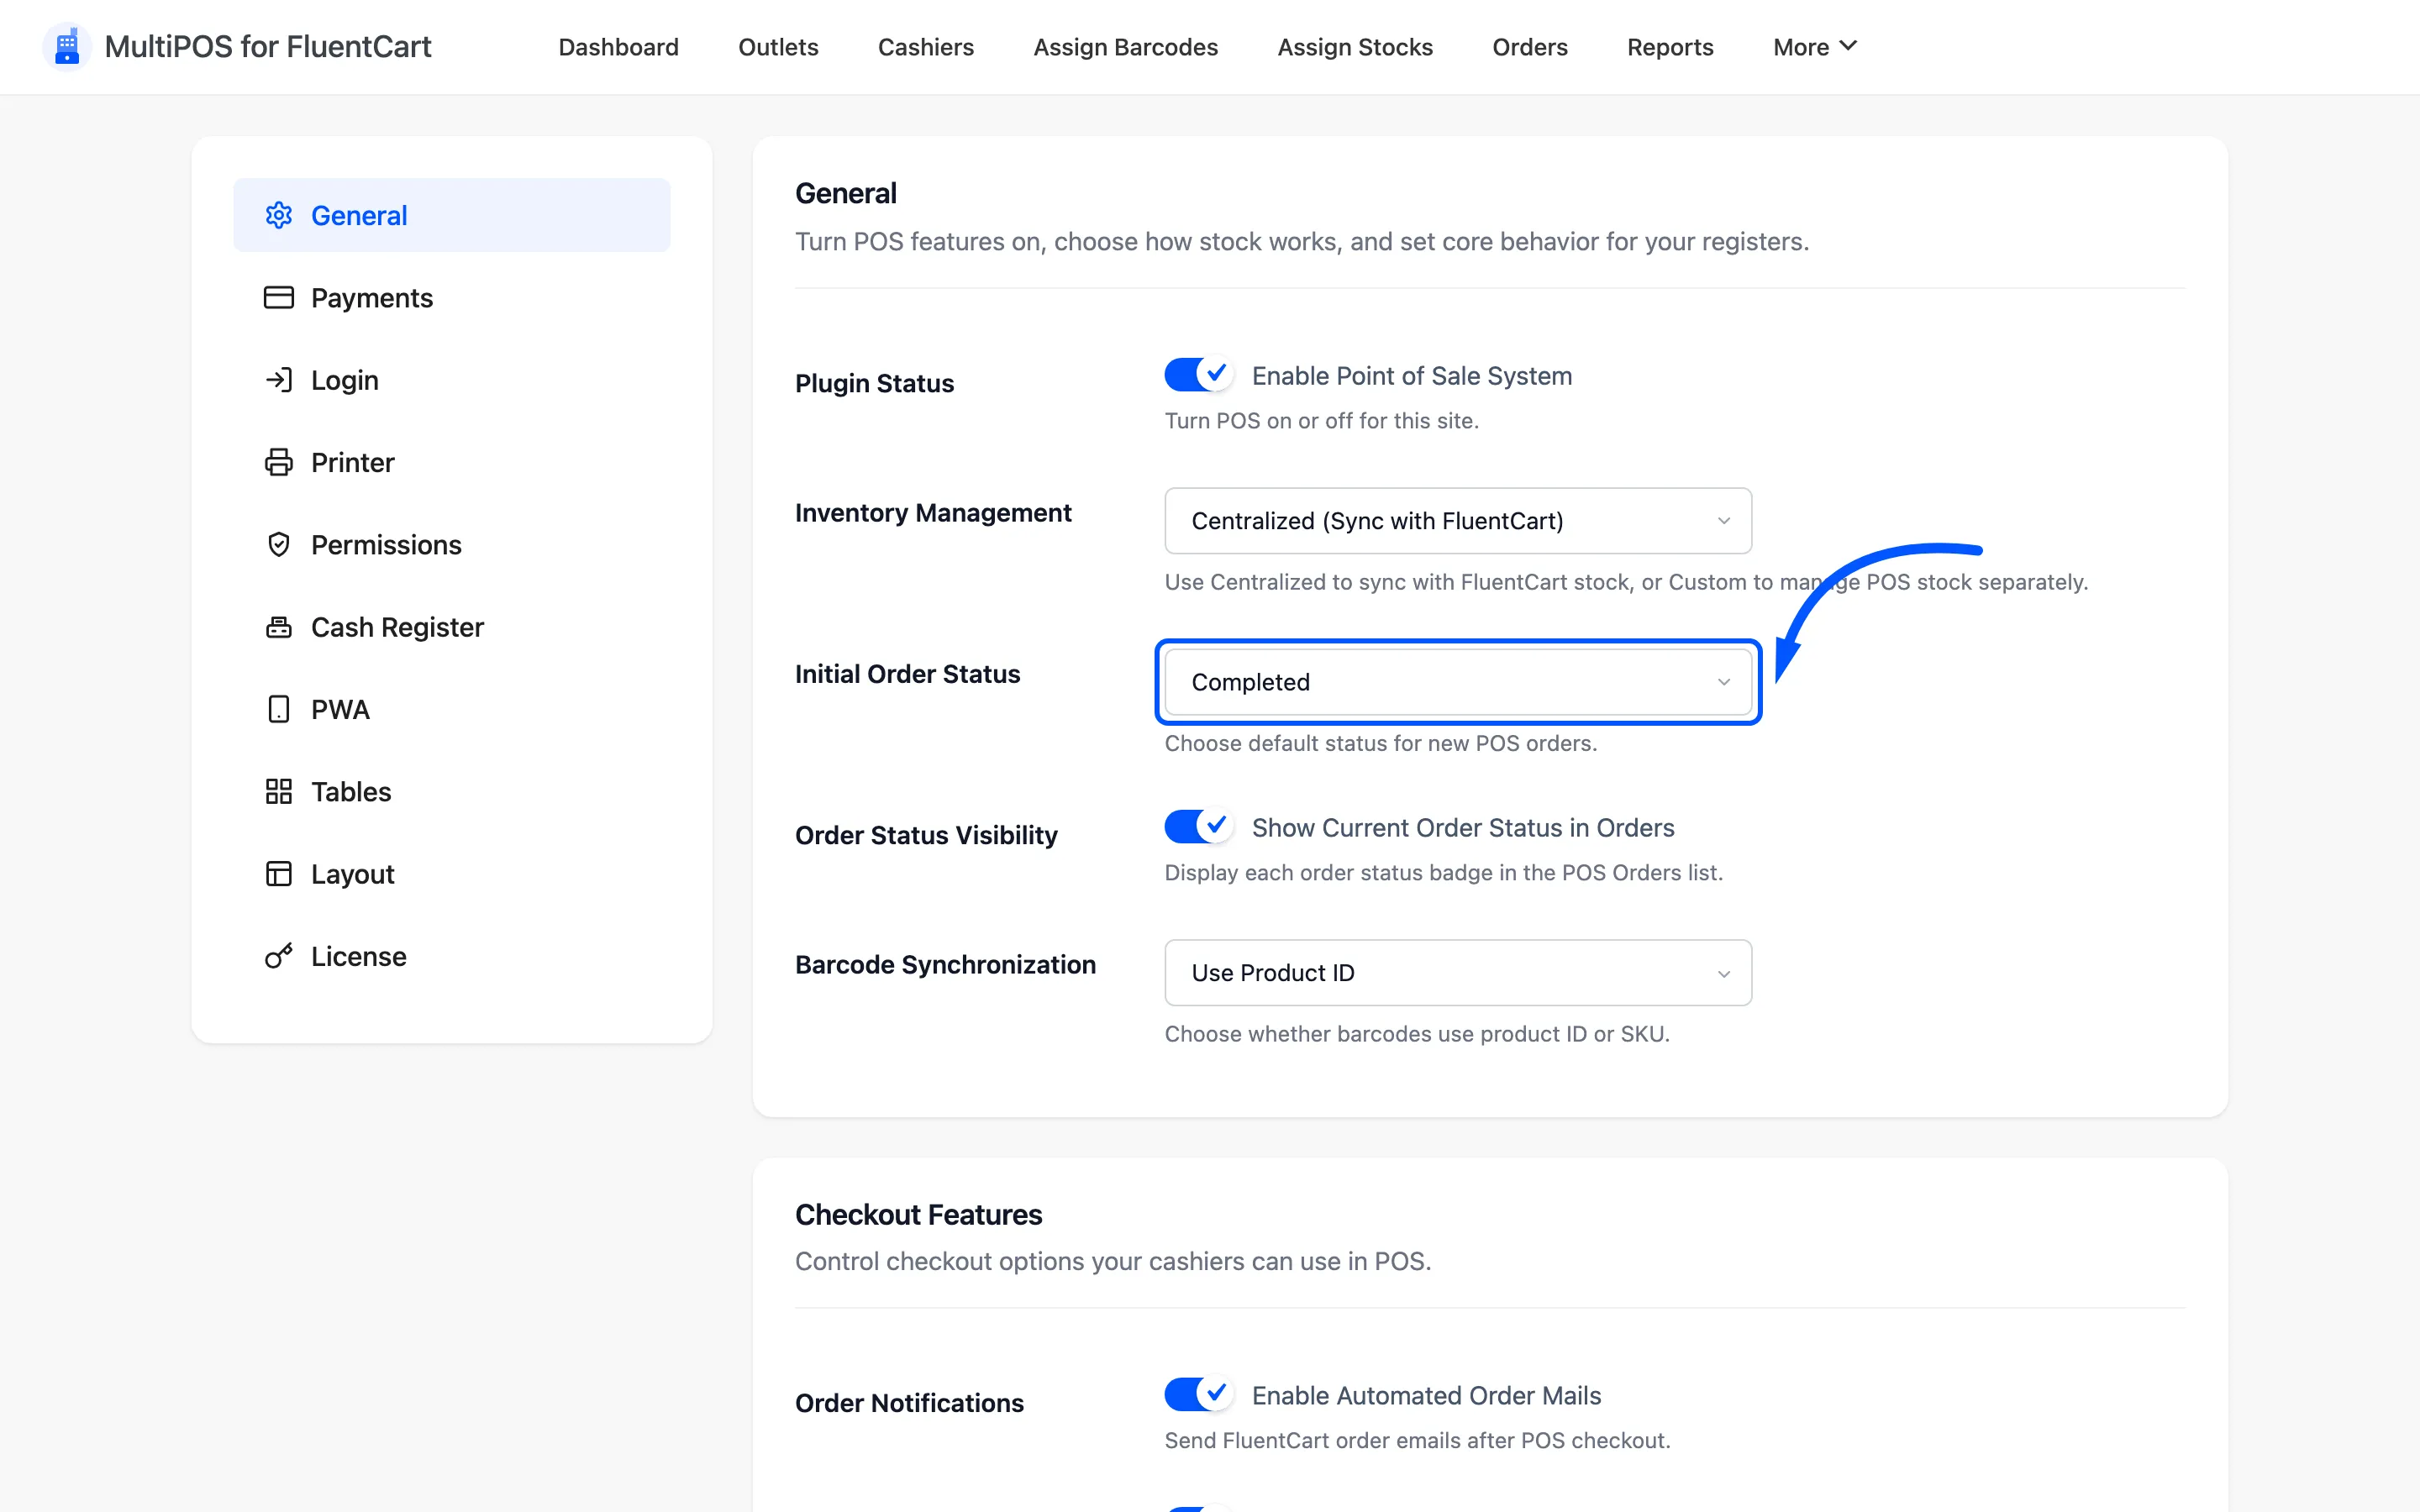The height and width of the screenshot is (1512, 2420).
Task: Click the Enable Point of Sale System label
Action: (x=1412, y=376)
